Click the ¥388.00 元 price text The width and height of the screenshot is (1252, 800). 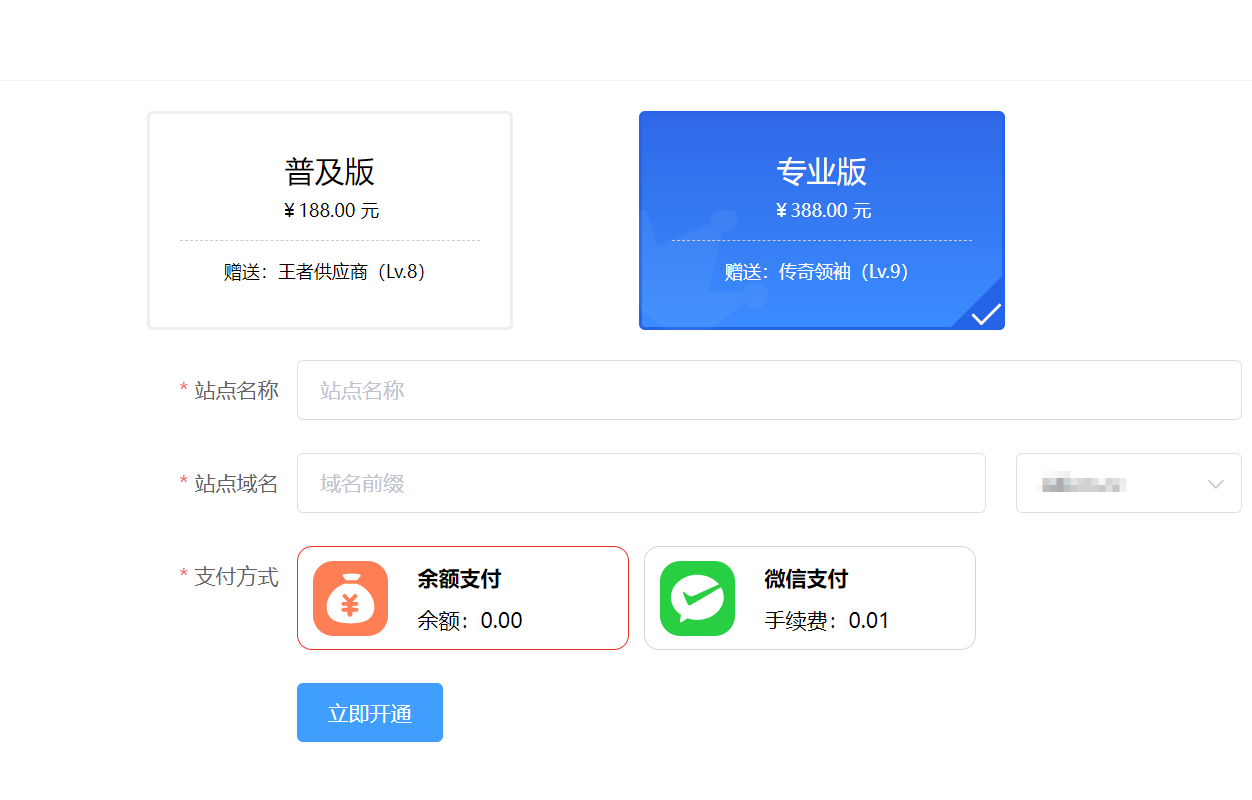pos(823,211)
